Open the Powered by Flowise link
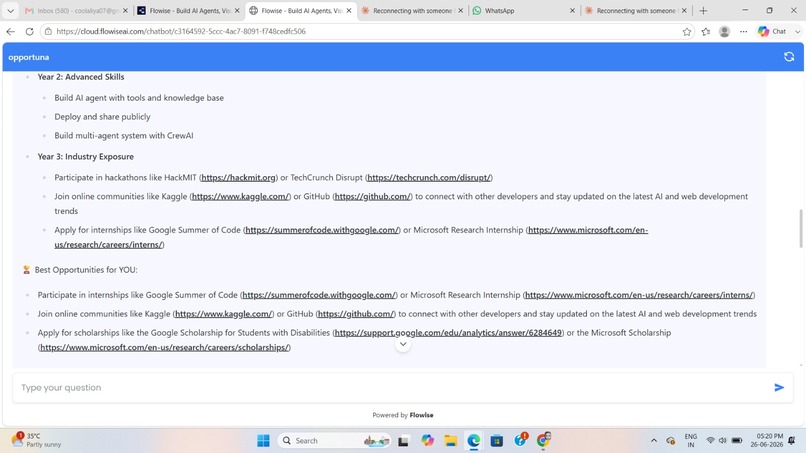 coord(421,415)
